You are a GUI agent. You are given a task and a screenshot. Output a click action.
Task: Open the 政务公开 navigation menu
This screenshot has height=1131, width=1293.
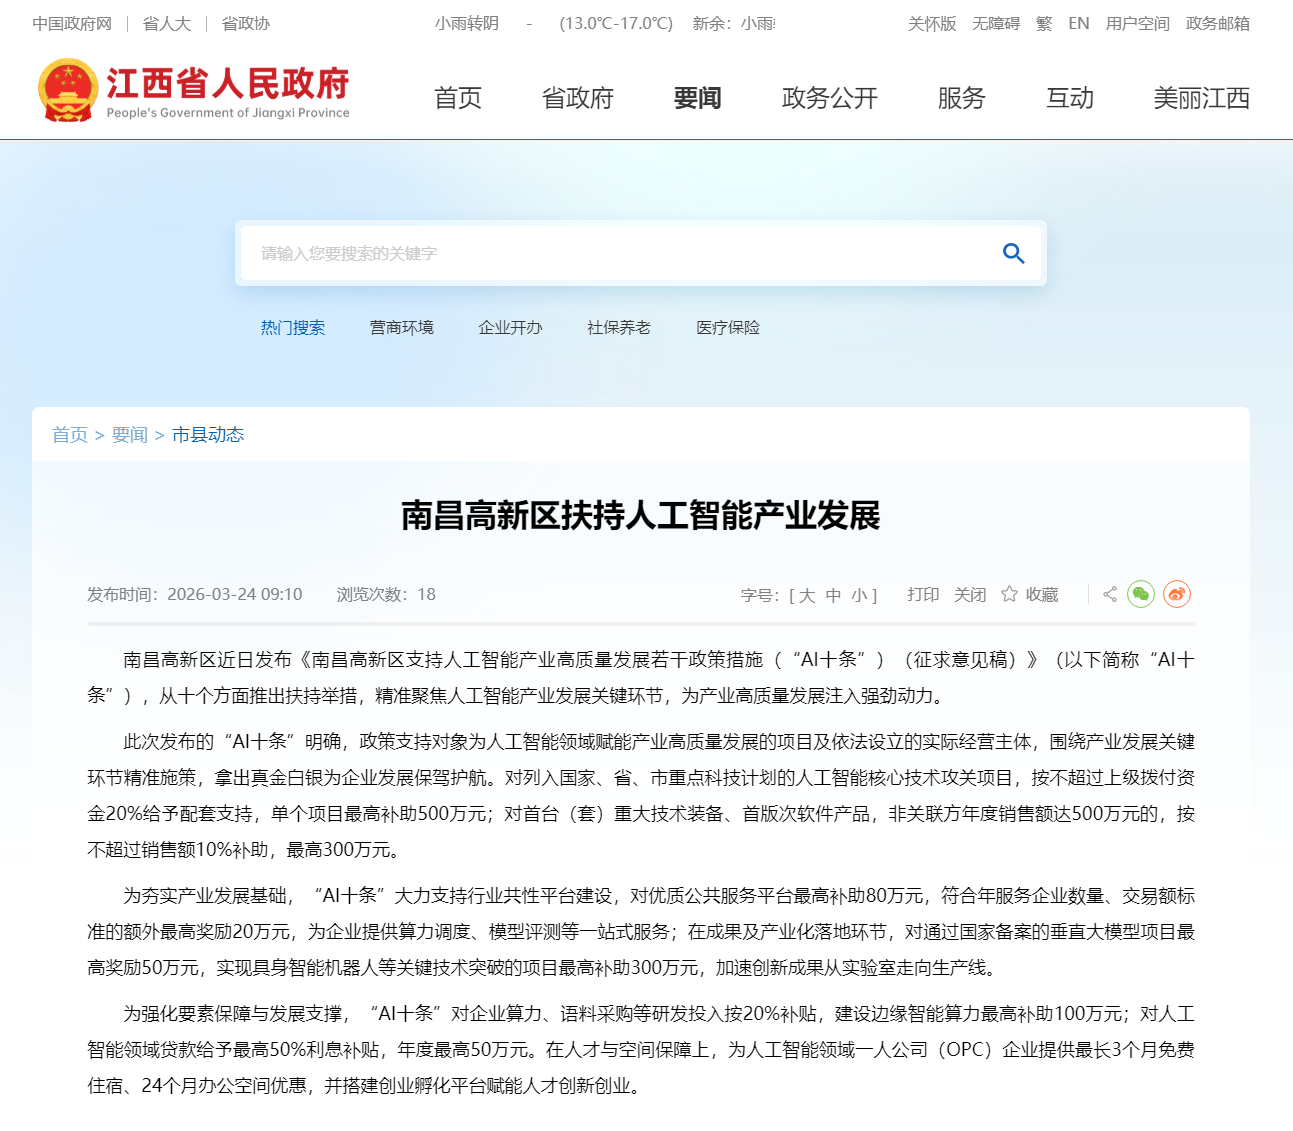pyautogui.click(x=829, y=98)
